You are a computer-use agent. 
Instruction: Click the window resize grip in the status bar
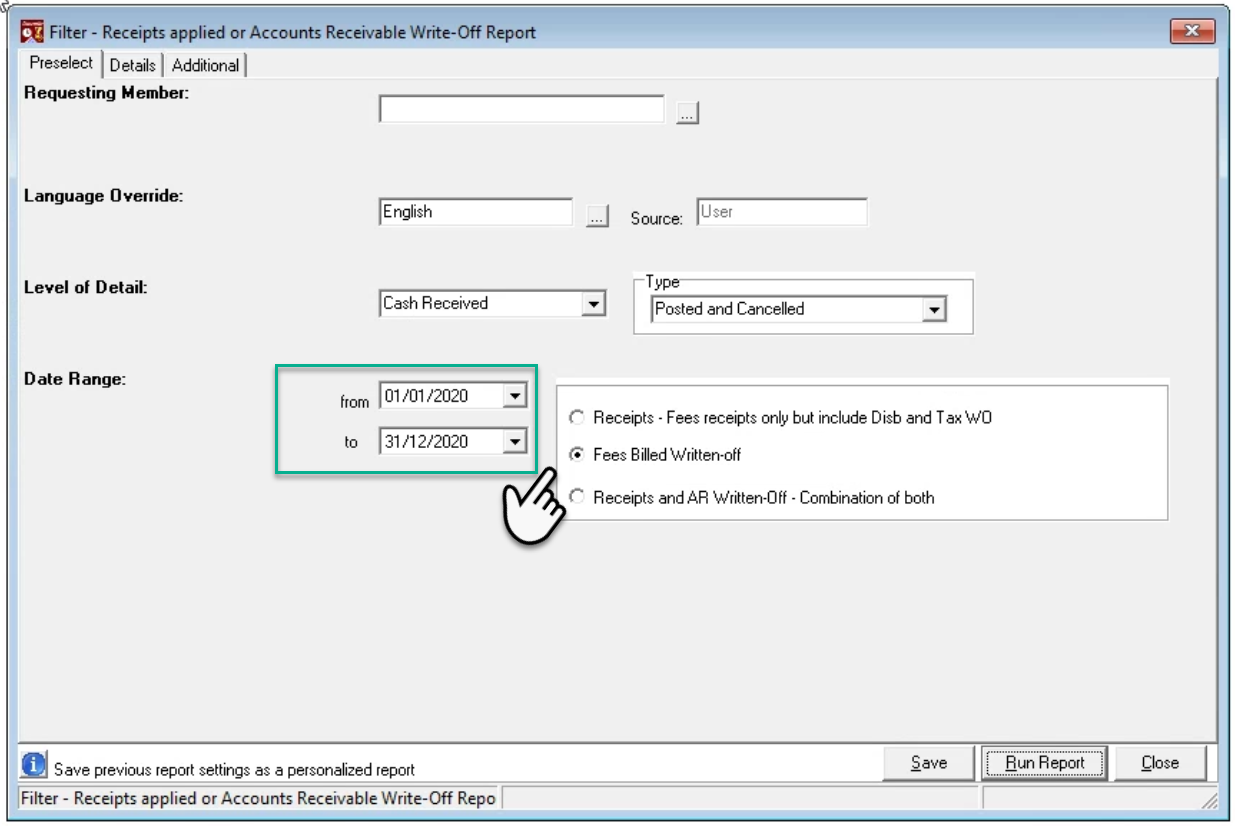(x=1209, y=800)
